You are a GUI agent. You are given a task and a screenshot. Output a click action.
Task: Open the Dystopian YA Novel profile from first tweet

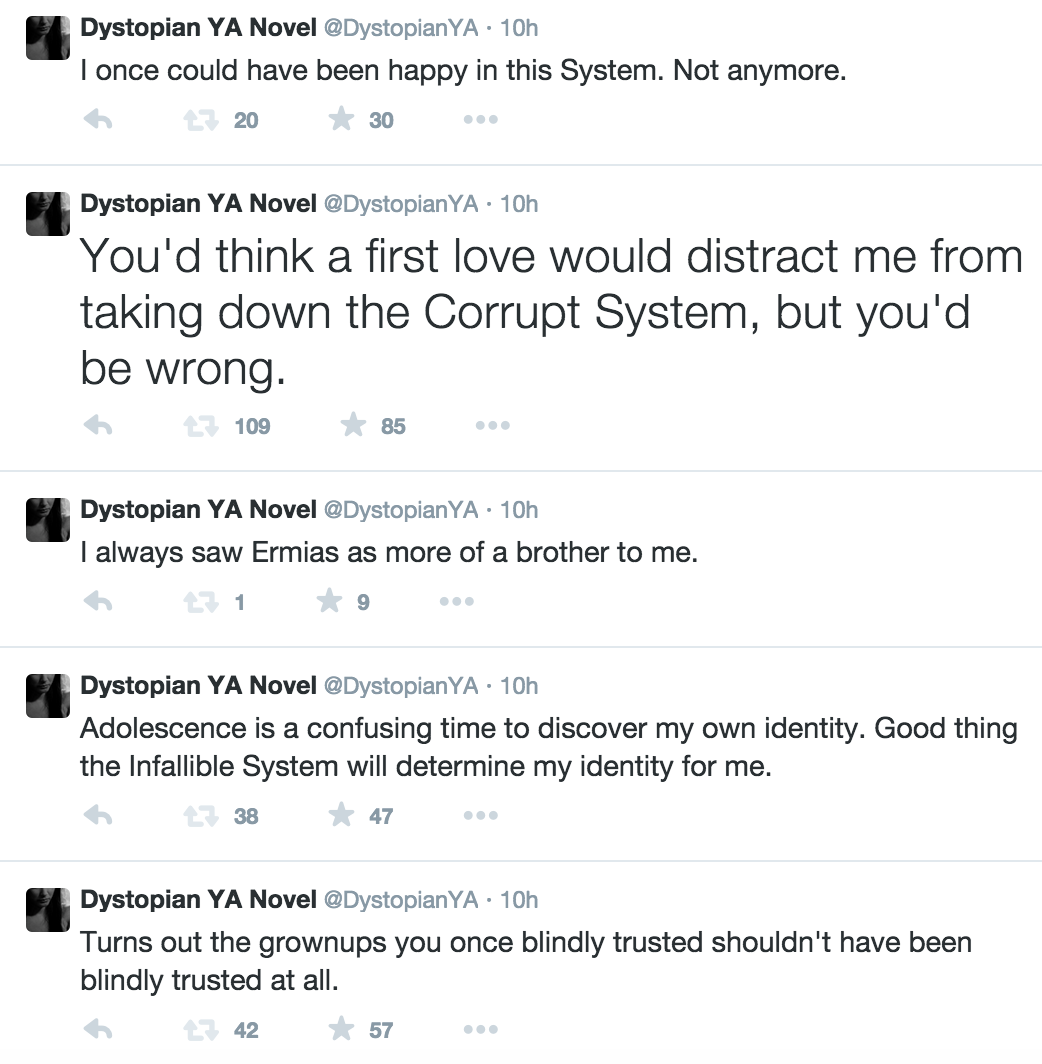pos(198,29)
